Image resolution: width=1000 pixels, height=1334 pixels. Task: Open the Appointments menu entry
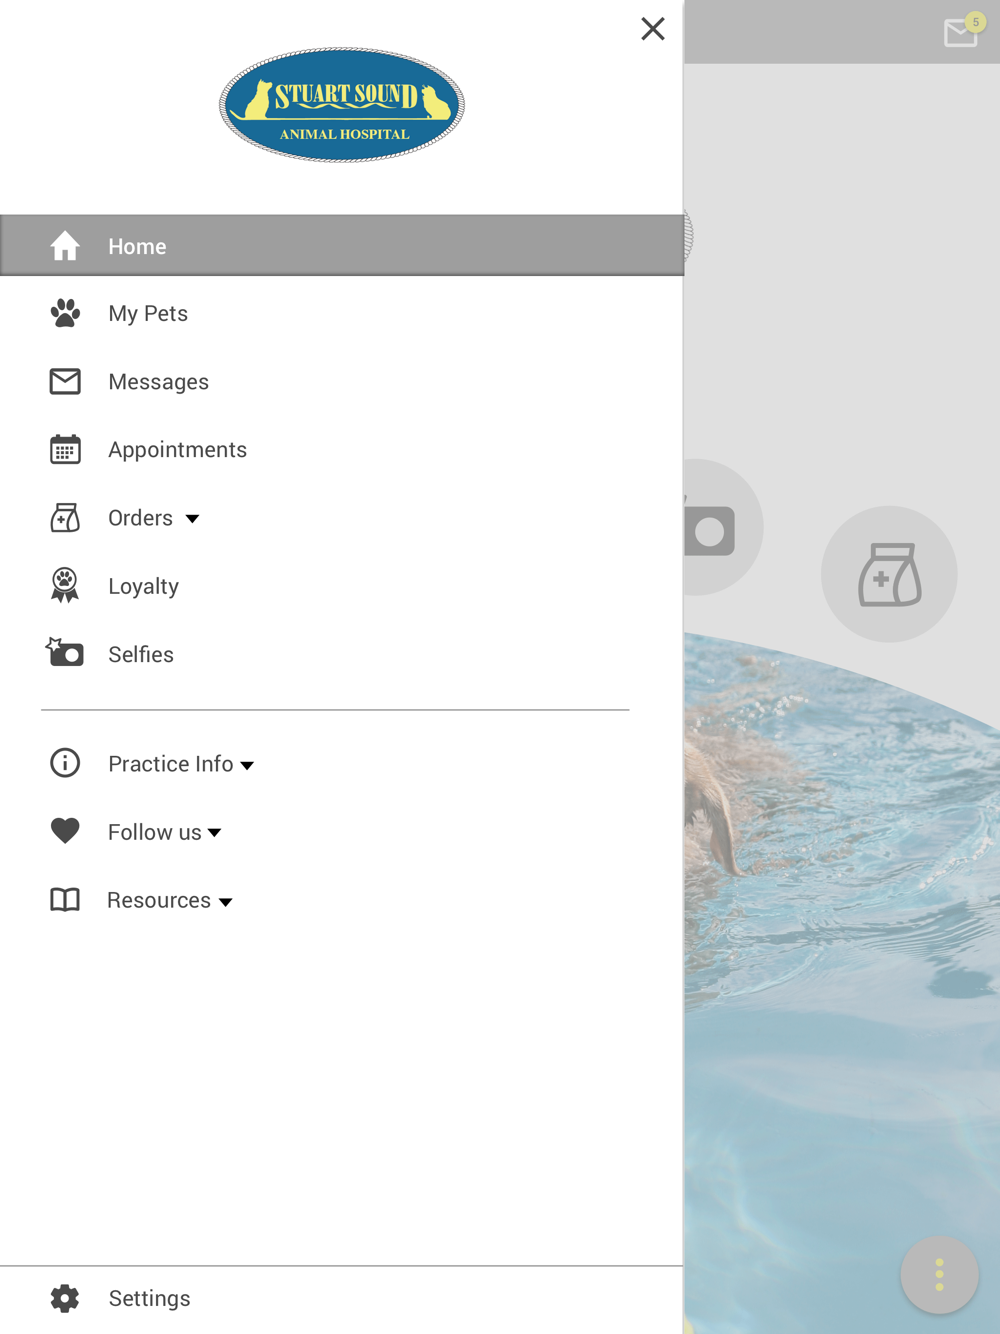177,450
